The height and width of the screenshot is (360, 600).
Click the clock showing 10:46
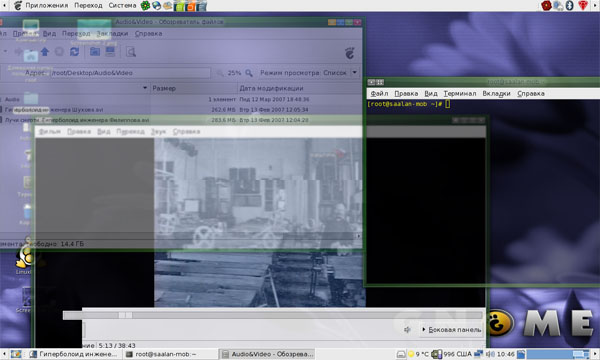coord(505,354)
